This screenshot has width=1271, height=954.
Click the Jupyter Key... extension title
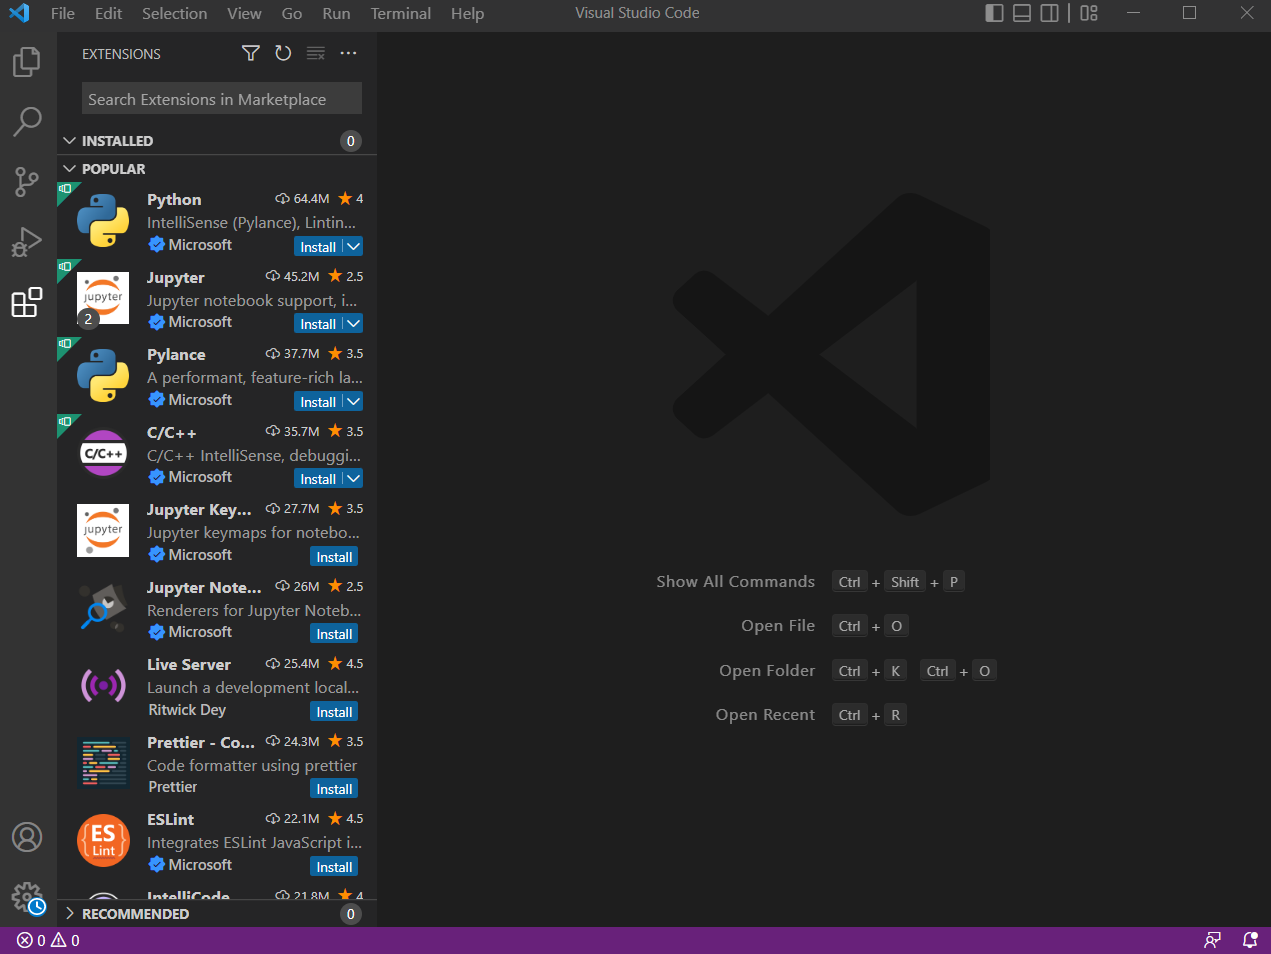[199, 510]
